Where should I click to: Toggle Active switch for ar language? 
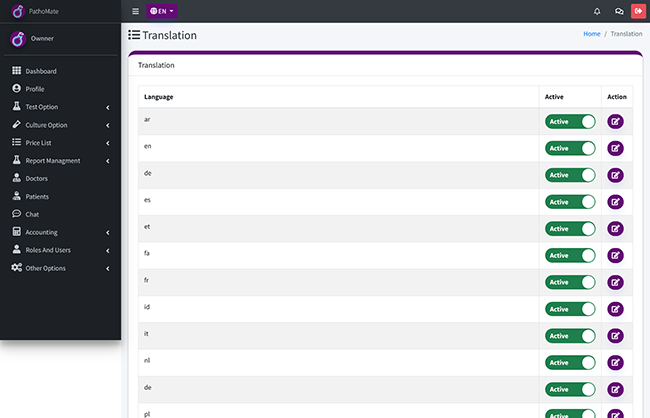tap(570, 122)
